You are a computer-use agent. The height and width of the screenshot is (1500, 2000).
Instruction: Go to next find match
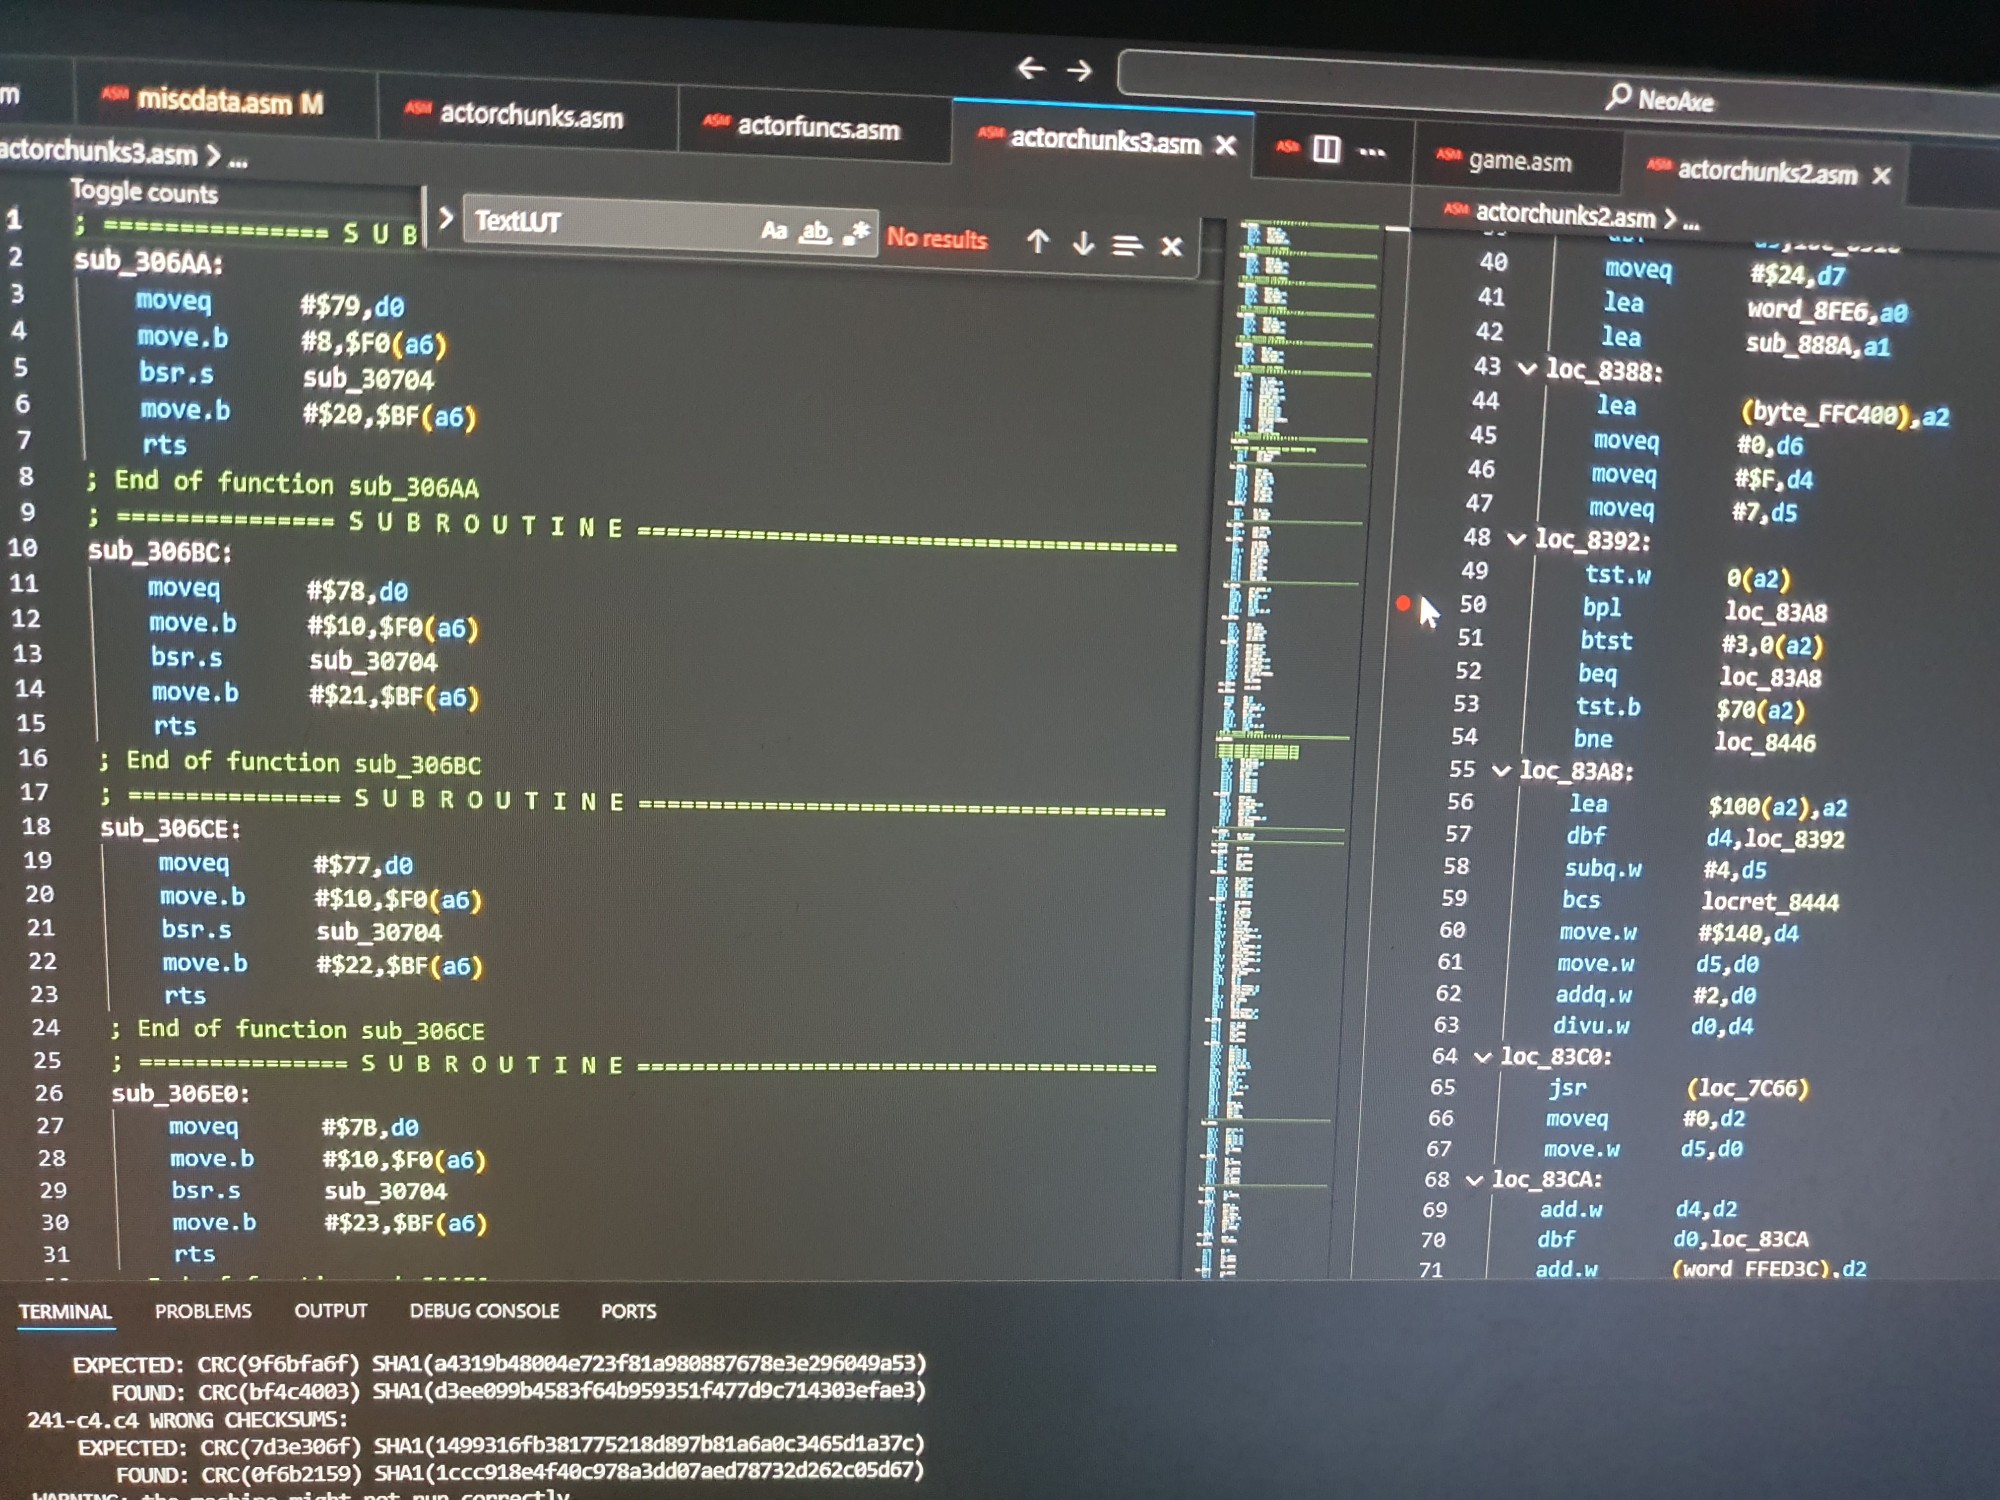coord(1083,243)
